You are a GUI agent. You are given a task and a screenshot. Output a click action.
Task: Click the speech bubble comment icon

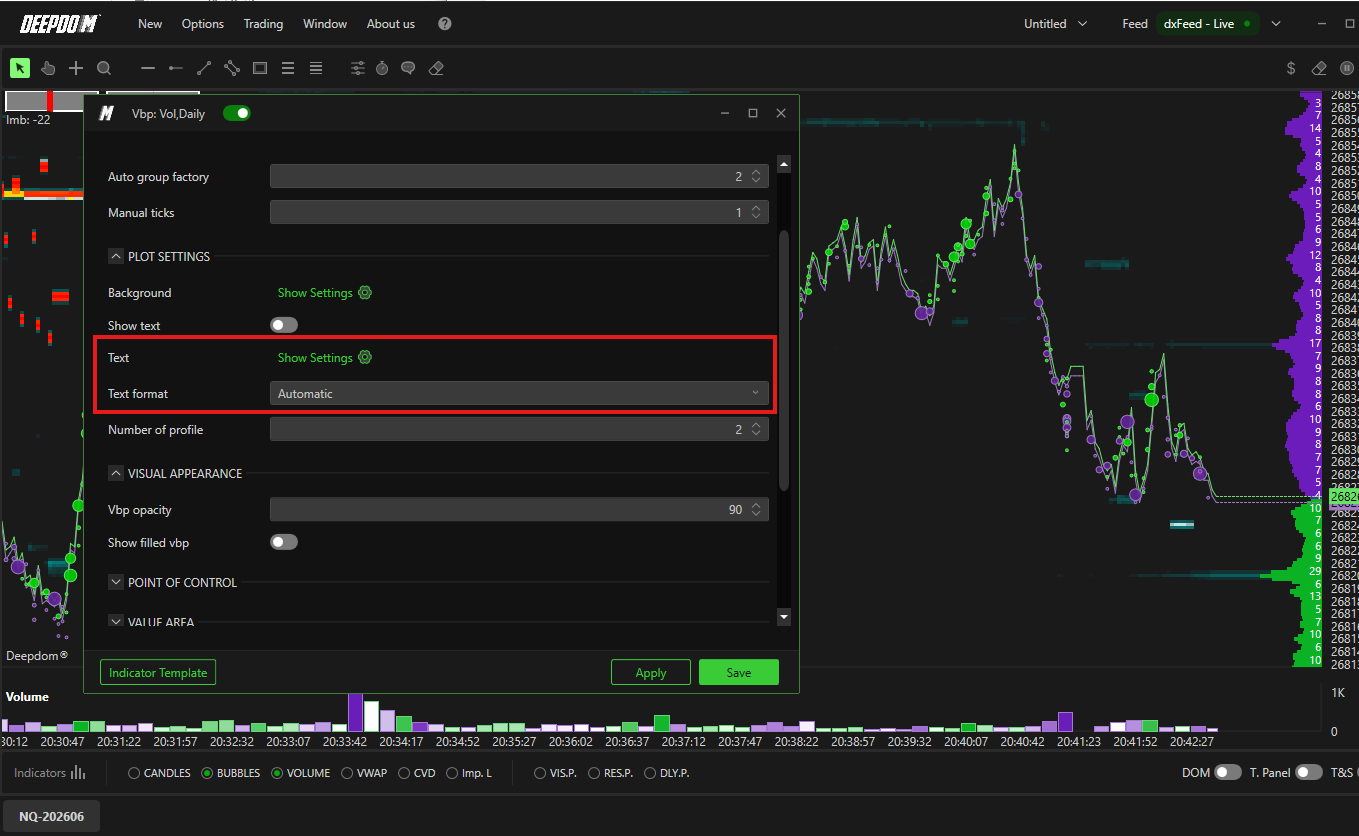pos(408,68)
